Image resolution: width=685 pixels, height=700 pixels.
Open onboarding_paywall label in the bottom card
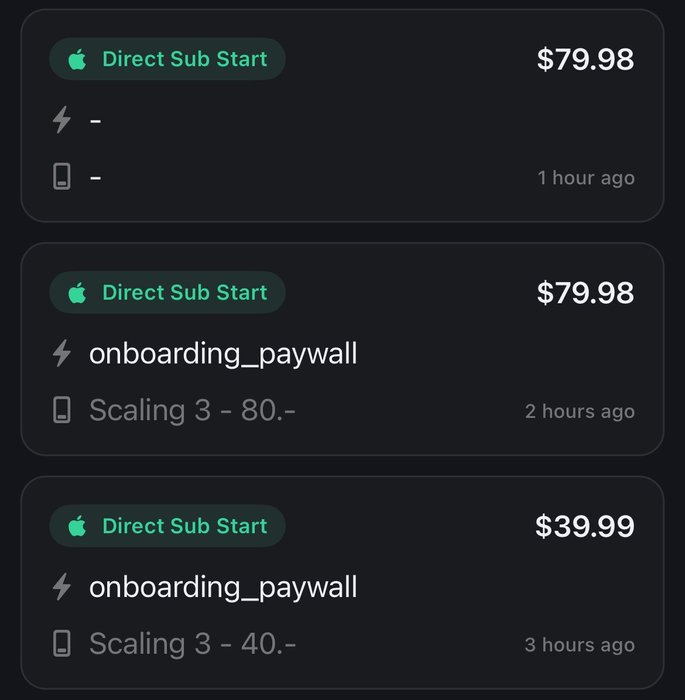tap(223, 587)
